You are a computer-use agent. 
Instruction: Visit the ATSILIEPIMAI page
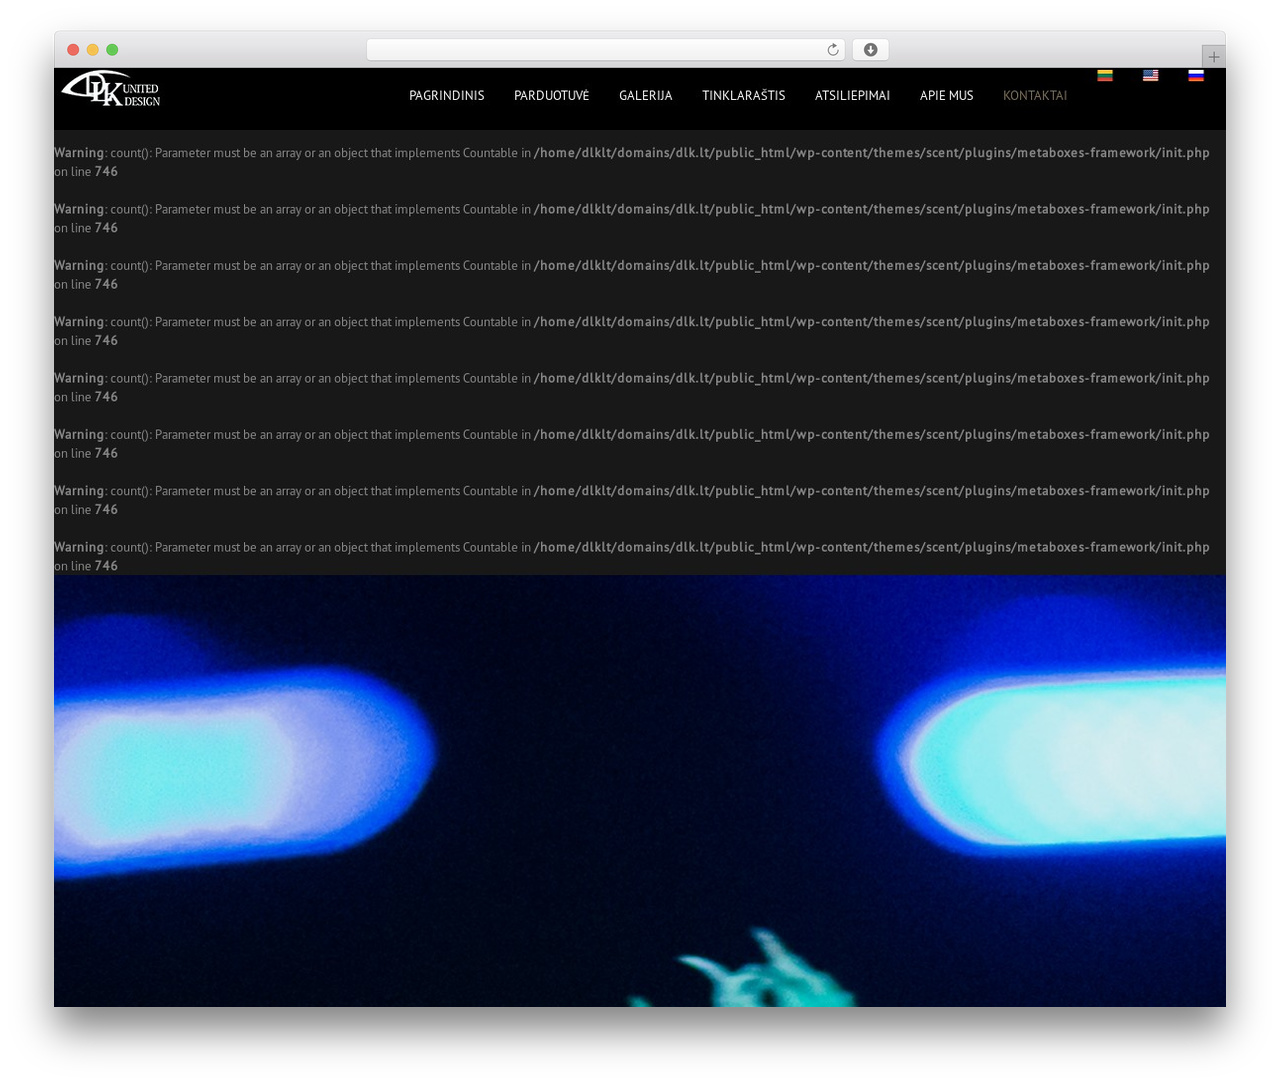[853, 96]
